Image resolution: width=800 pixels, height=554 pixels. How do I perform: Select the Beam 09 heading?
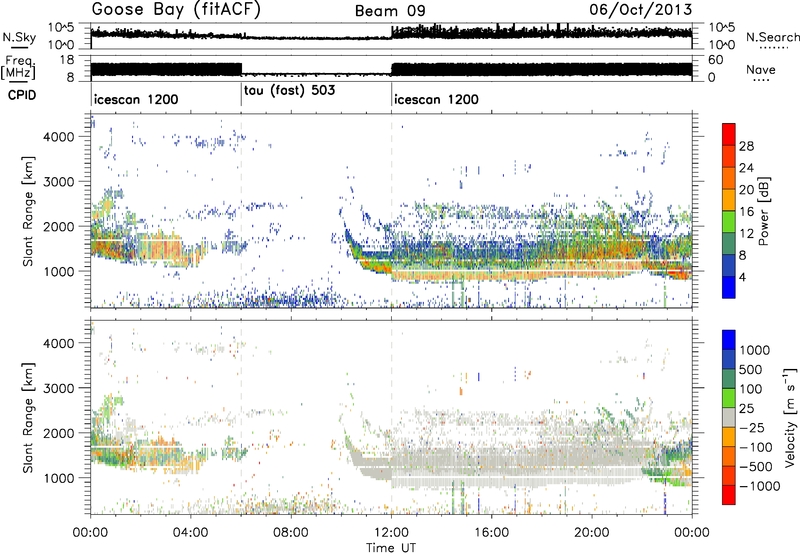click(x=390, y=11)
